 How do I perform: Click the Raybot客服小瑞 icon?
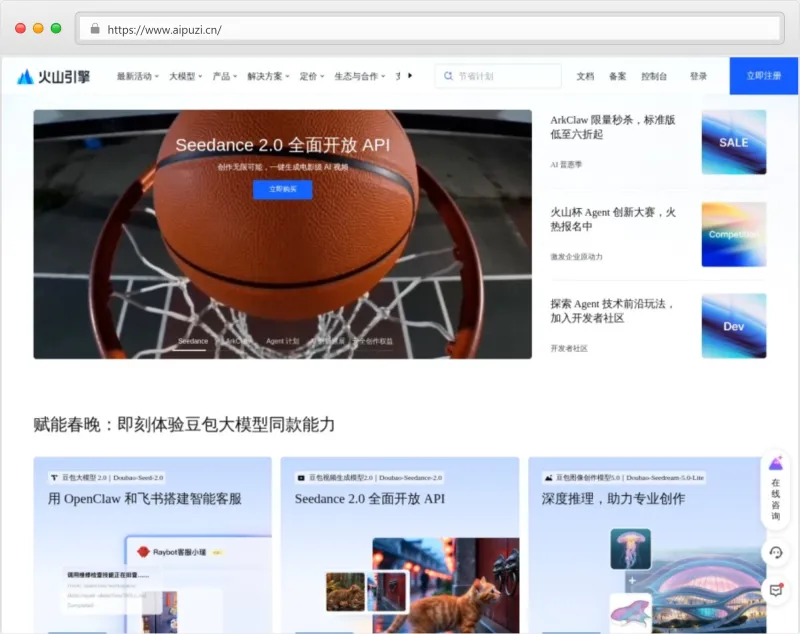click(x=143, y=552)
